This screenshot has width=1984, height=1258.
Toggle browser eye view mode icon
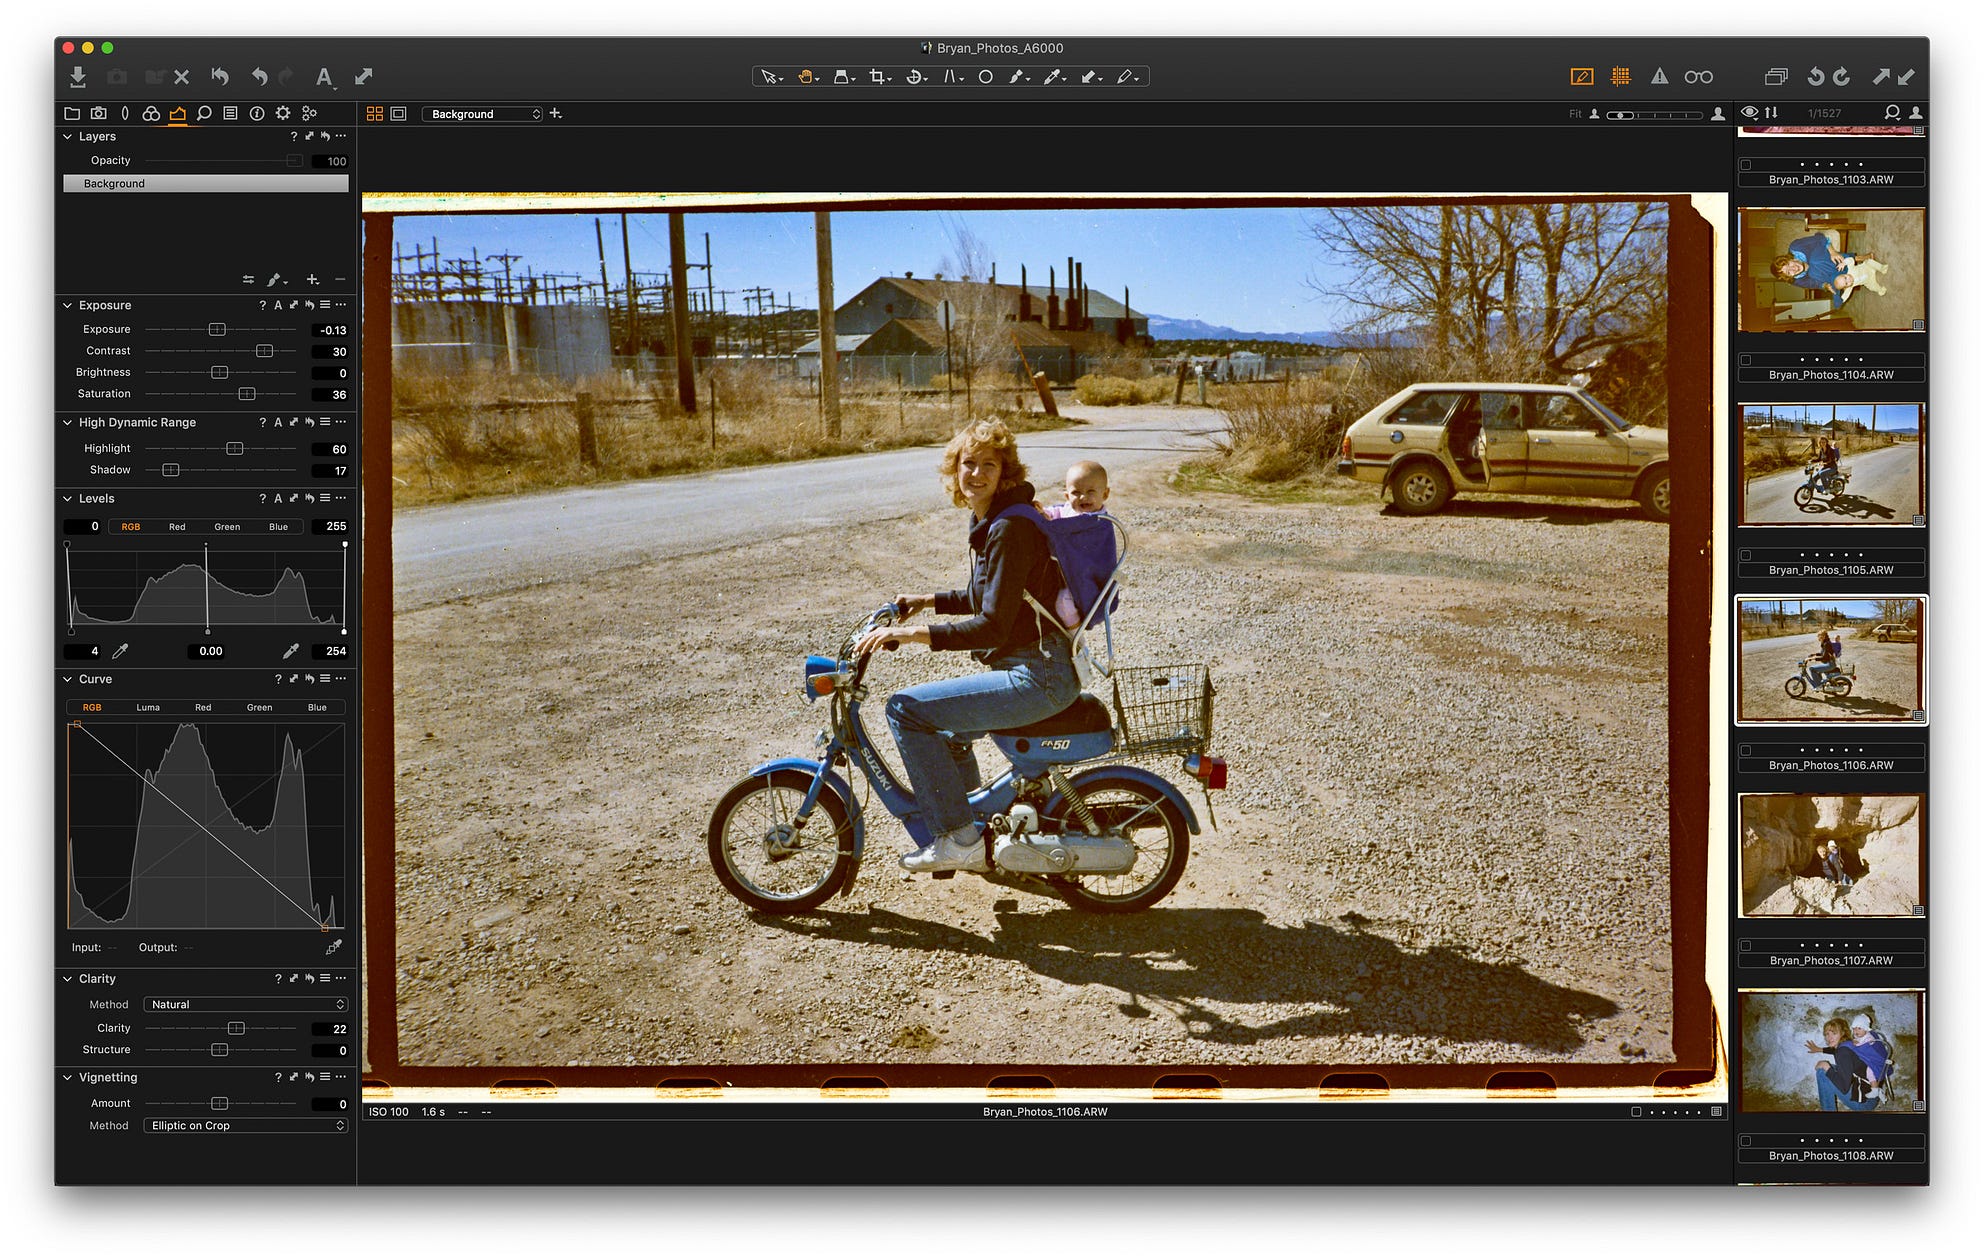point(1749,113)
